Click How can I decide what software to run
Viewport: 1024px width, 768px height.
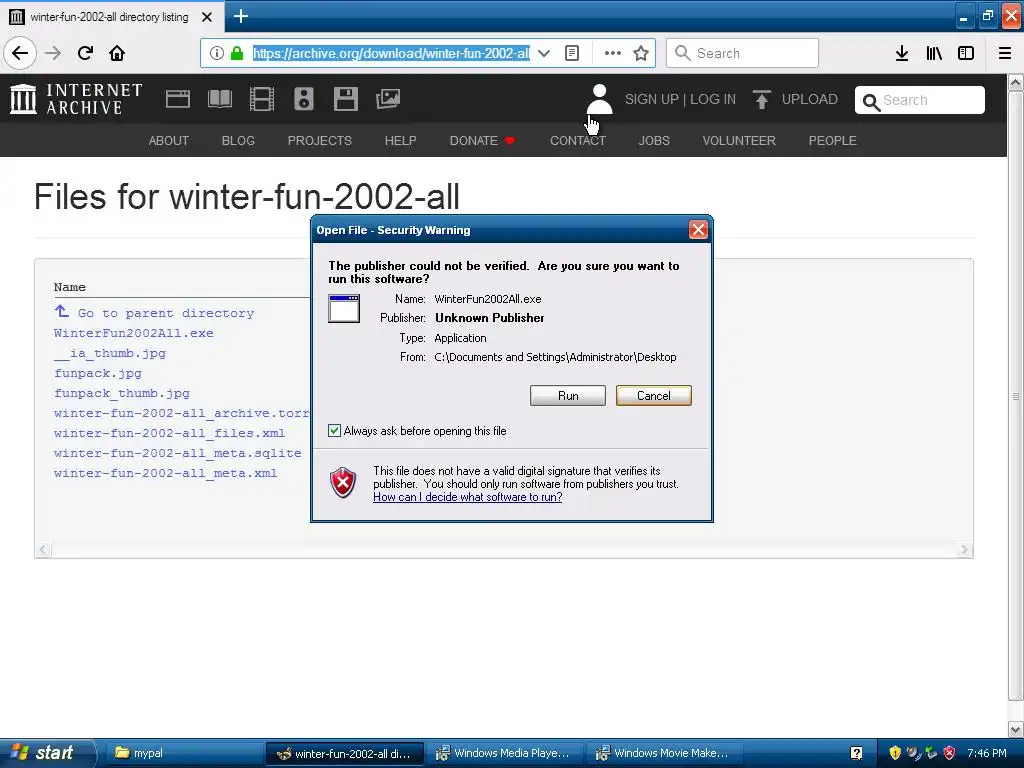pos(468,497)
